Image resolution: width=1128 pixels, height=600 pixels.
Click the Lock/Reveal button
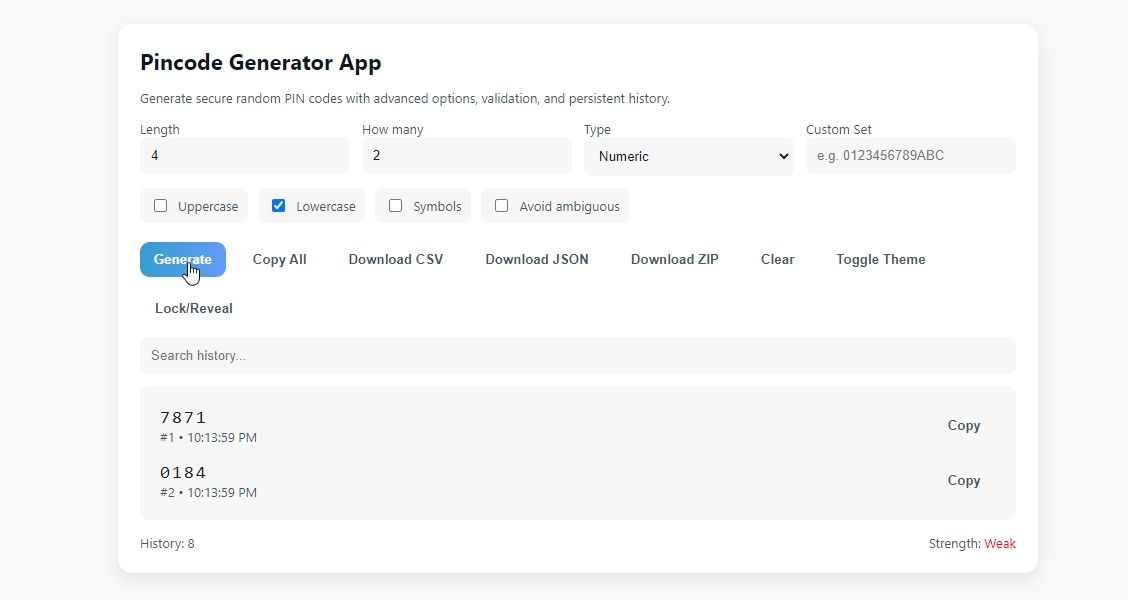coord(194,308)
